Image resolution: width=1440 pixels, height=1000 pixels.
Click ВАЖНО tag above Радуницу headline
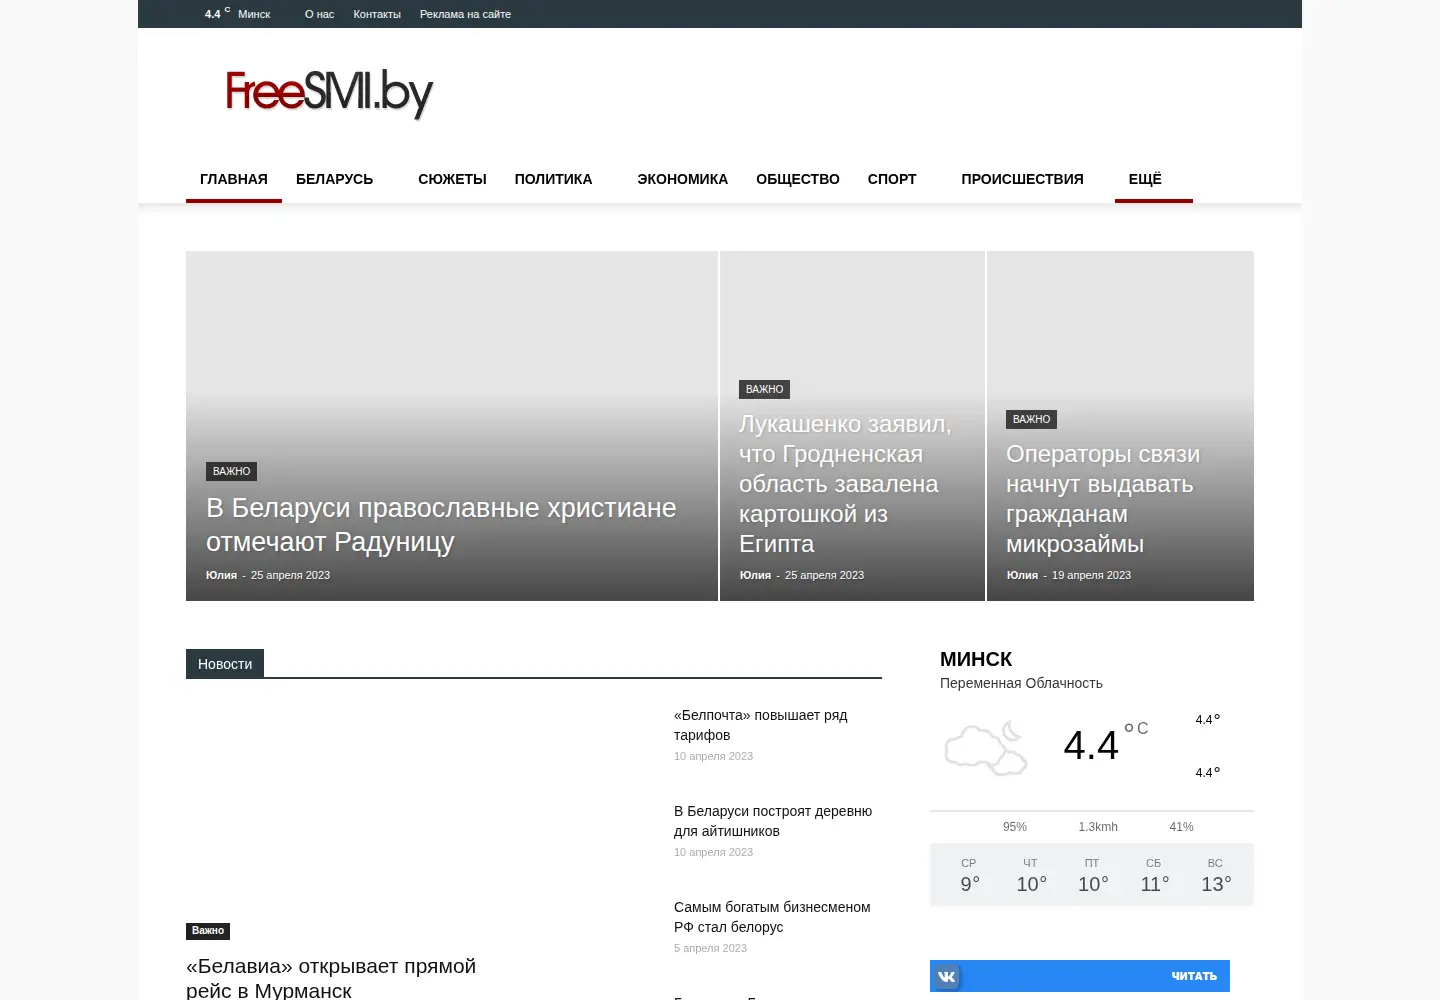[231, 471]
